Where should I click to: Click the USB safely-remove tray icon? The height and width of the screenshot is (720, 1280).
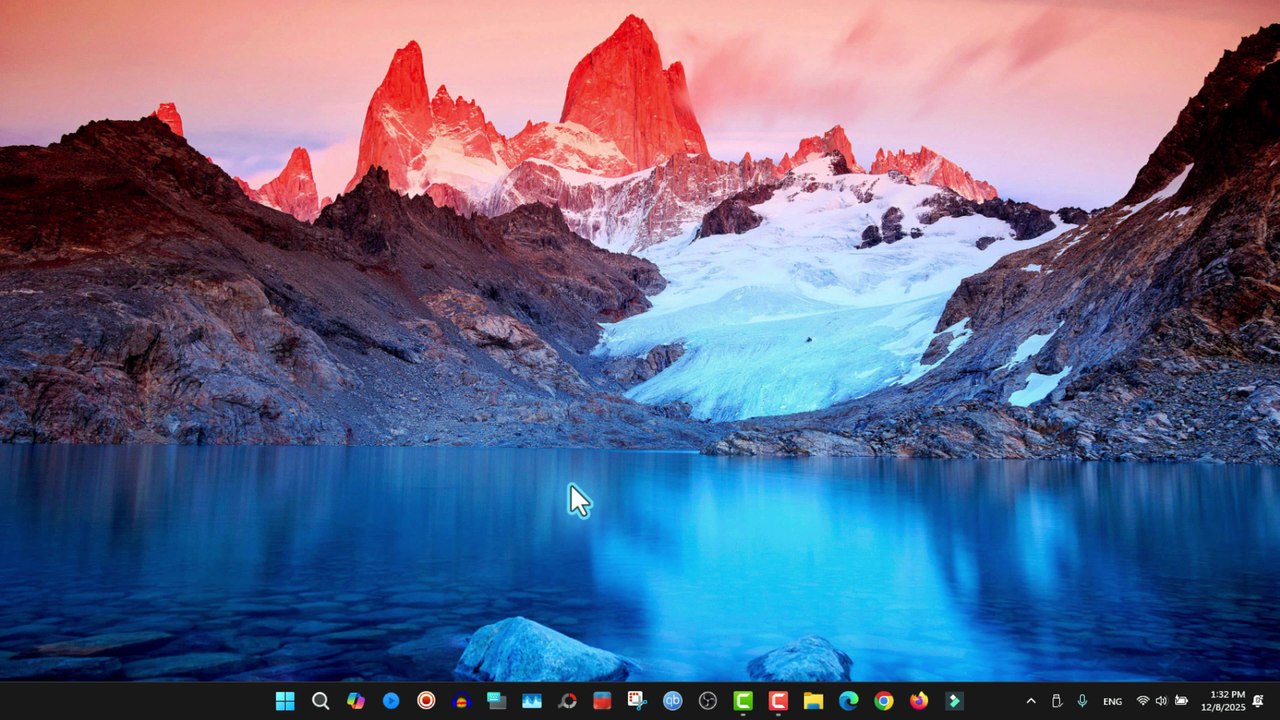pyautogui.click(x=1057, y=701)
